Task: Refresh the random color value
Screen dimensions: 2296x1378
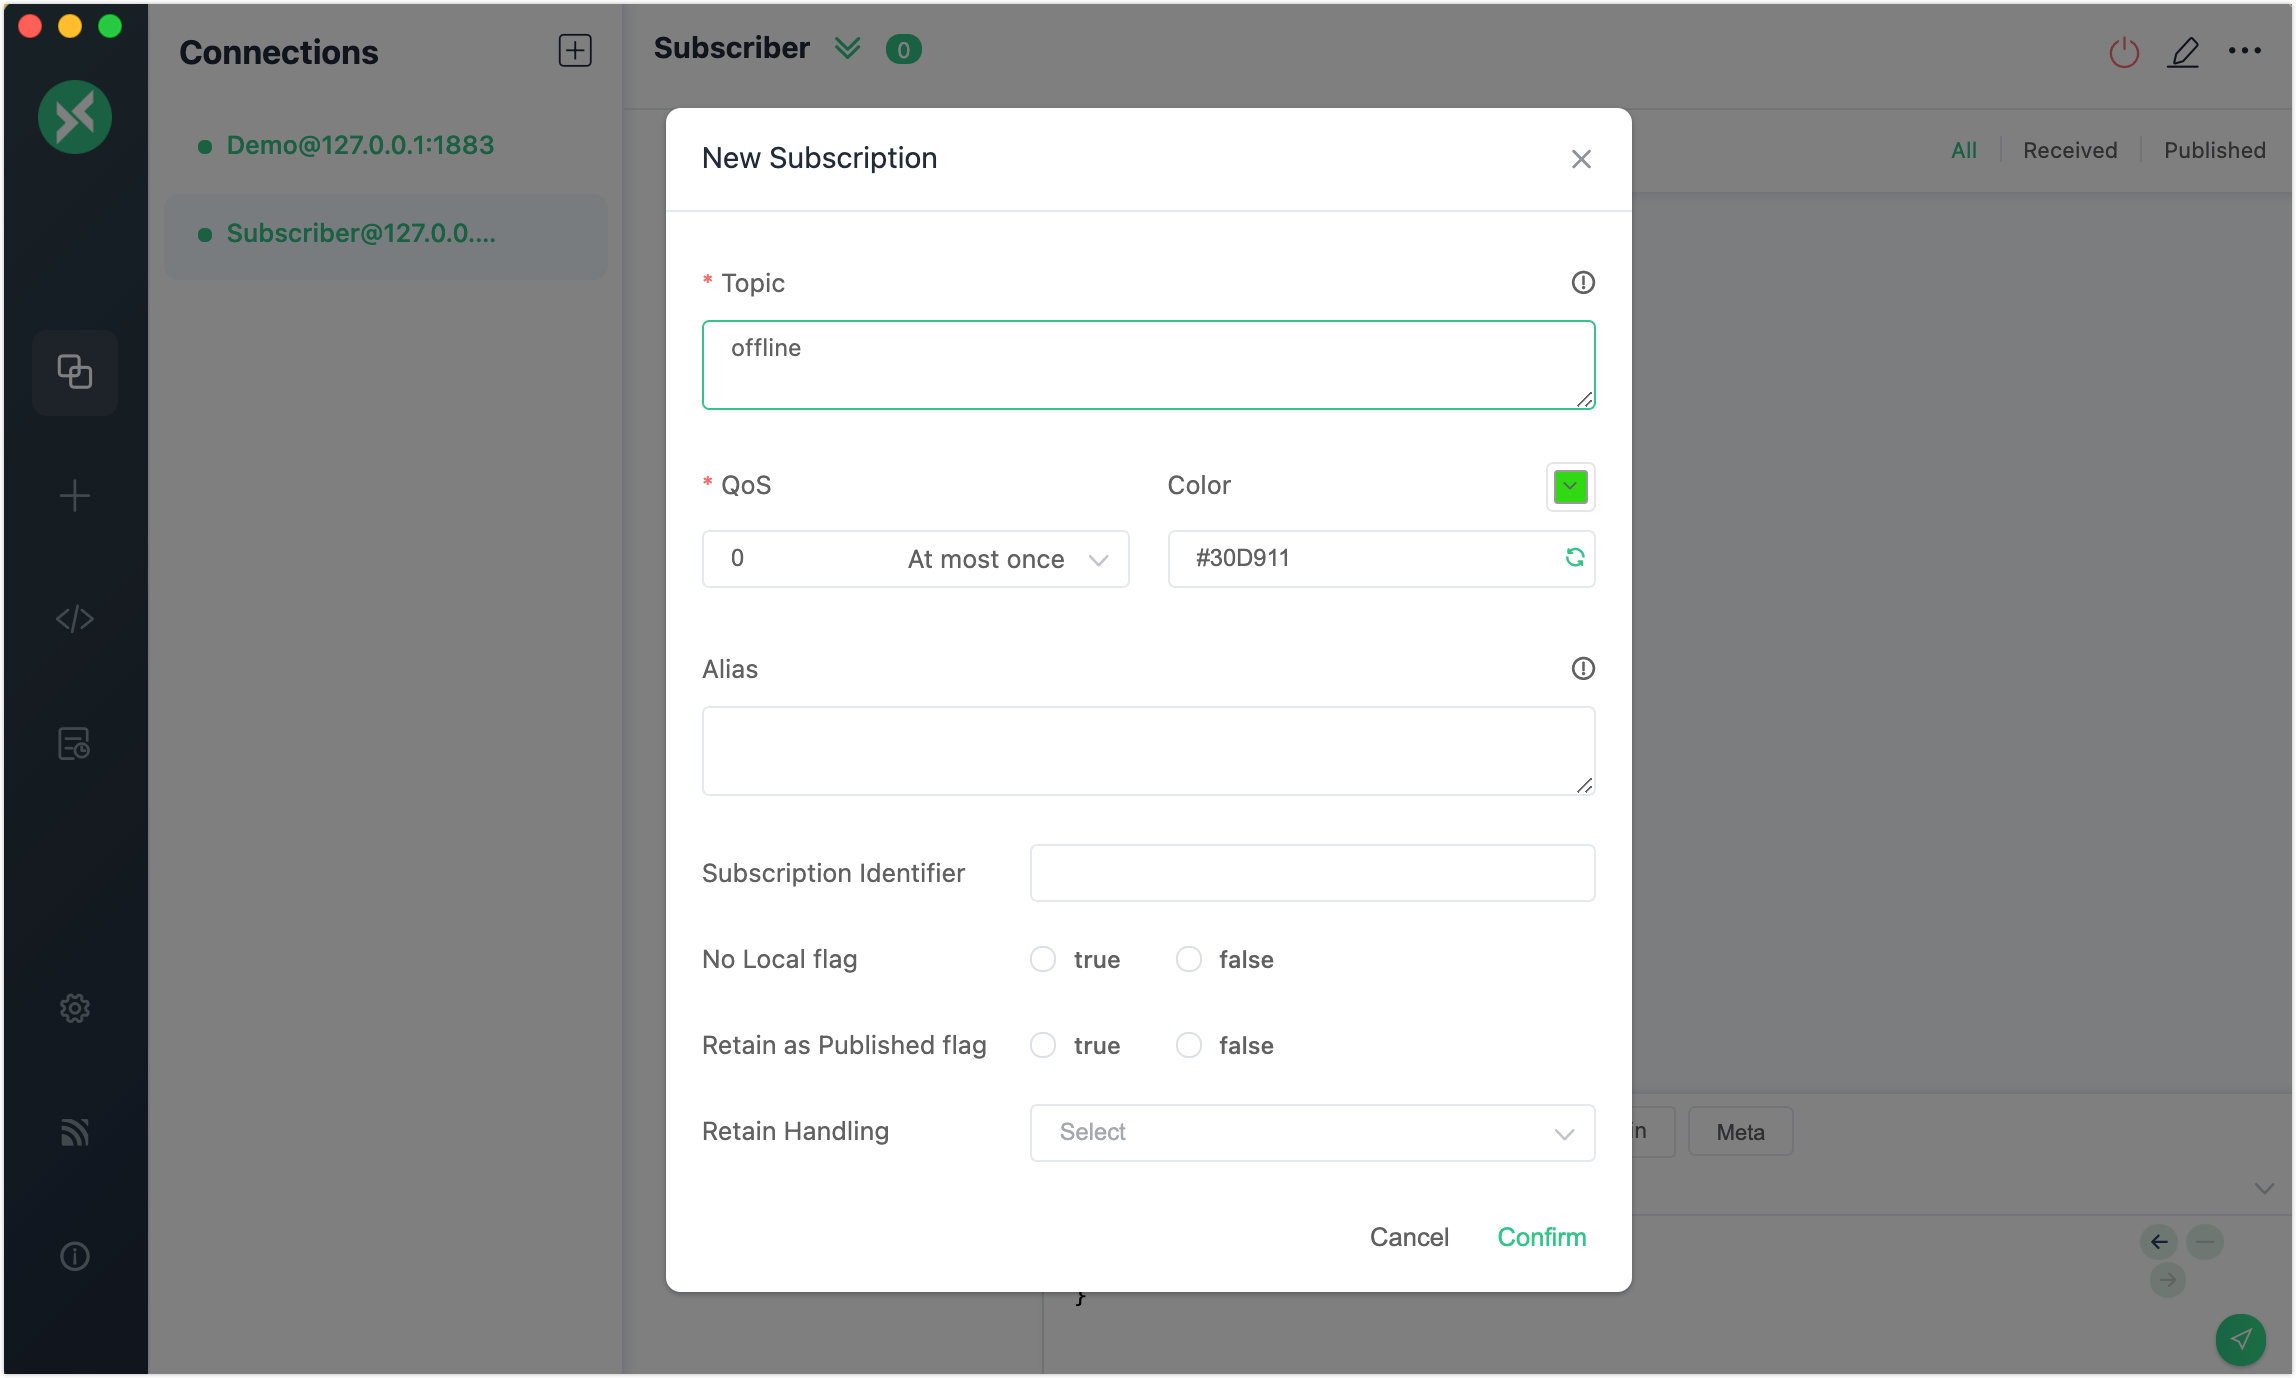Action: (1574, 558)
